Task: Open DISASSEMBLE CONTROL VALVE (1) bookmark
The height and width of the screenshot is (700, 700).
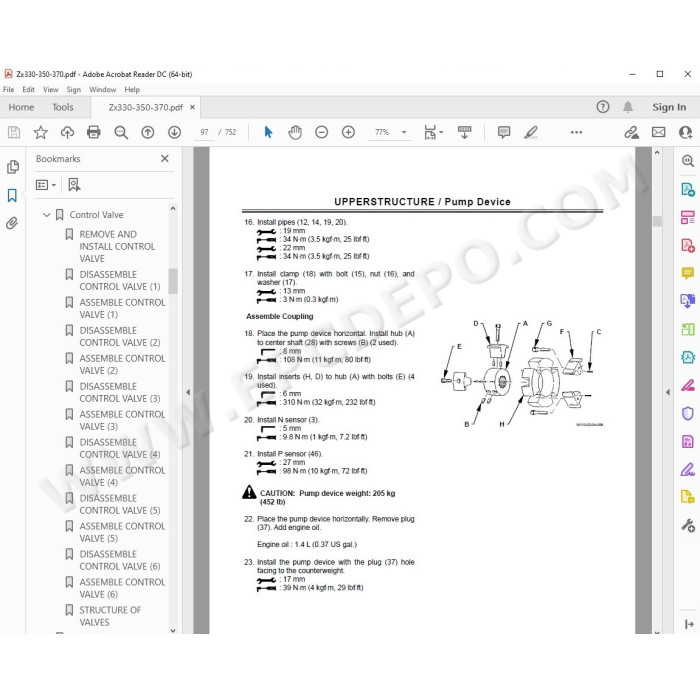Action: click(120, 280)
